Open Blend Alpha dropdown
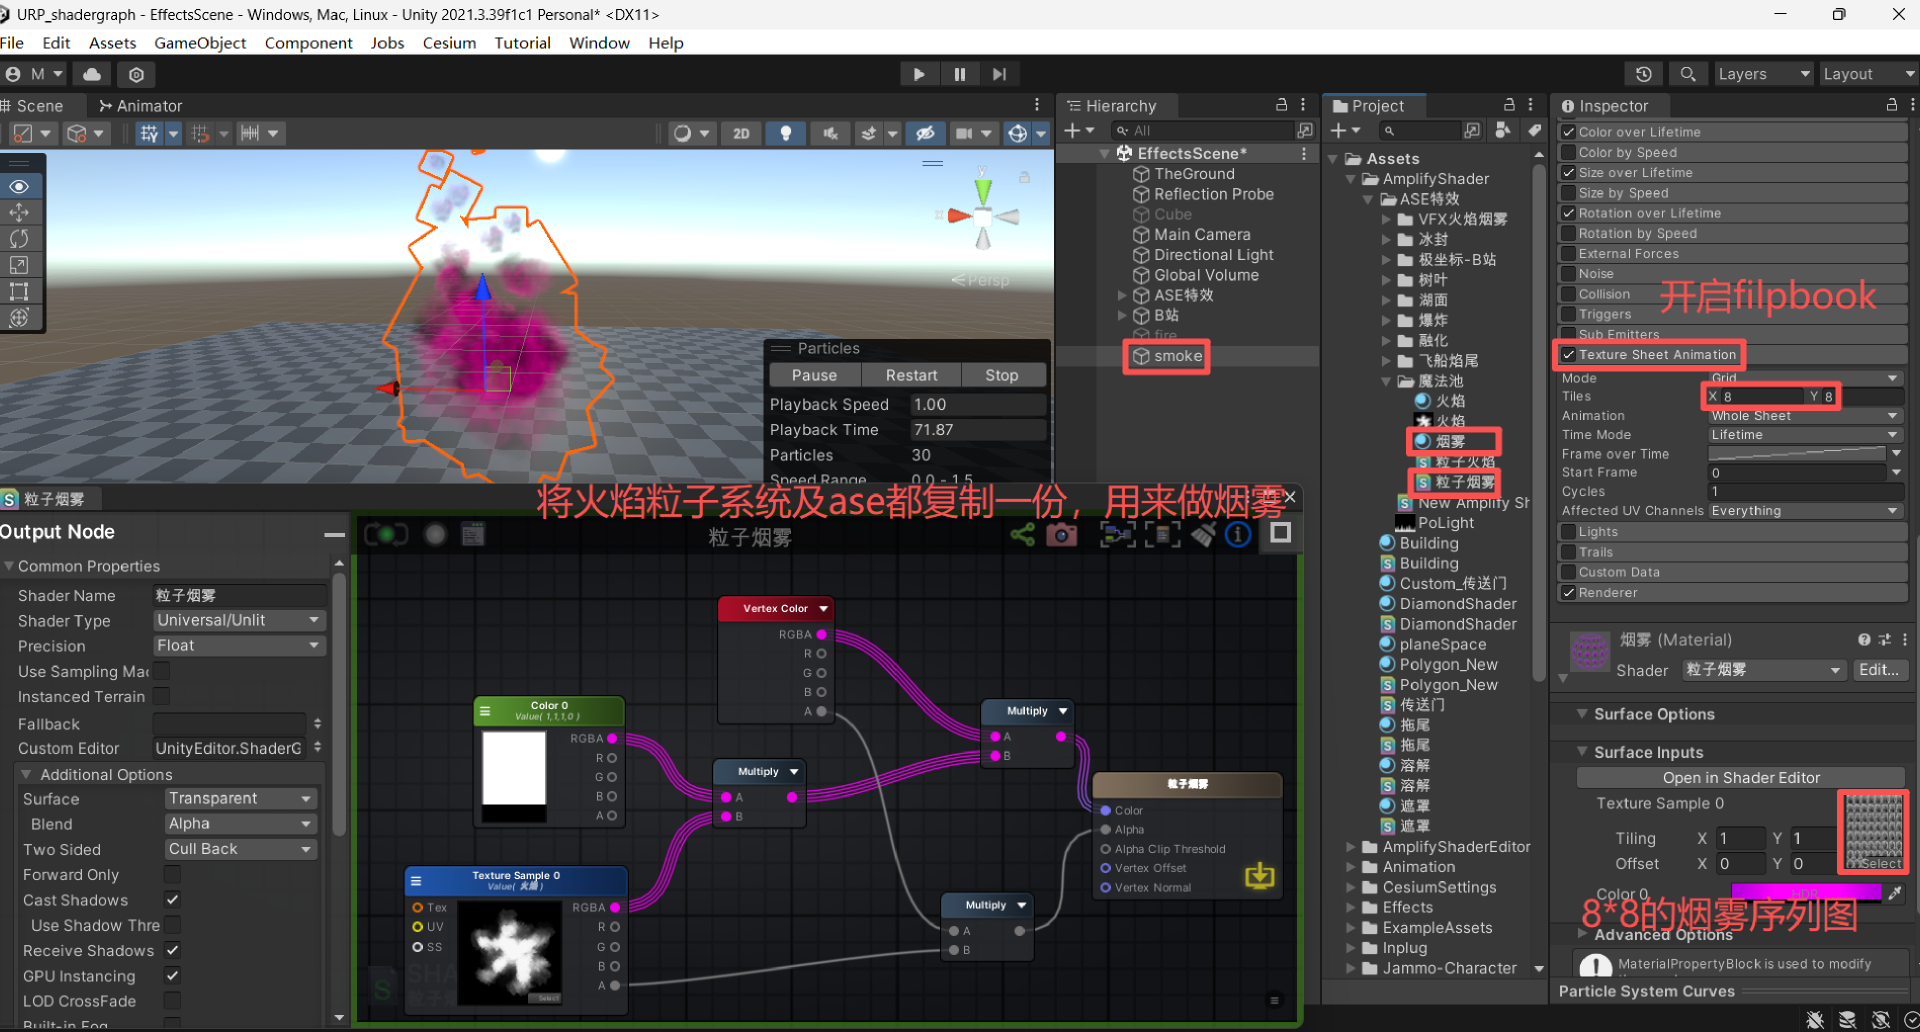This screenshot has height=1032, width=1920. tap(241, 824)
